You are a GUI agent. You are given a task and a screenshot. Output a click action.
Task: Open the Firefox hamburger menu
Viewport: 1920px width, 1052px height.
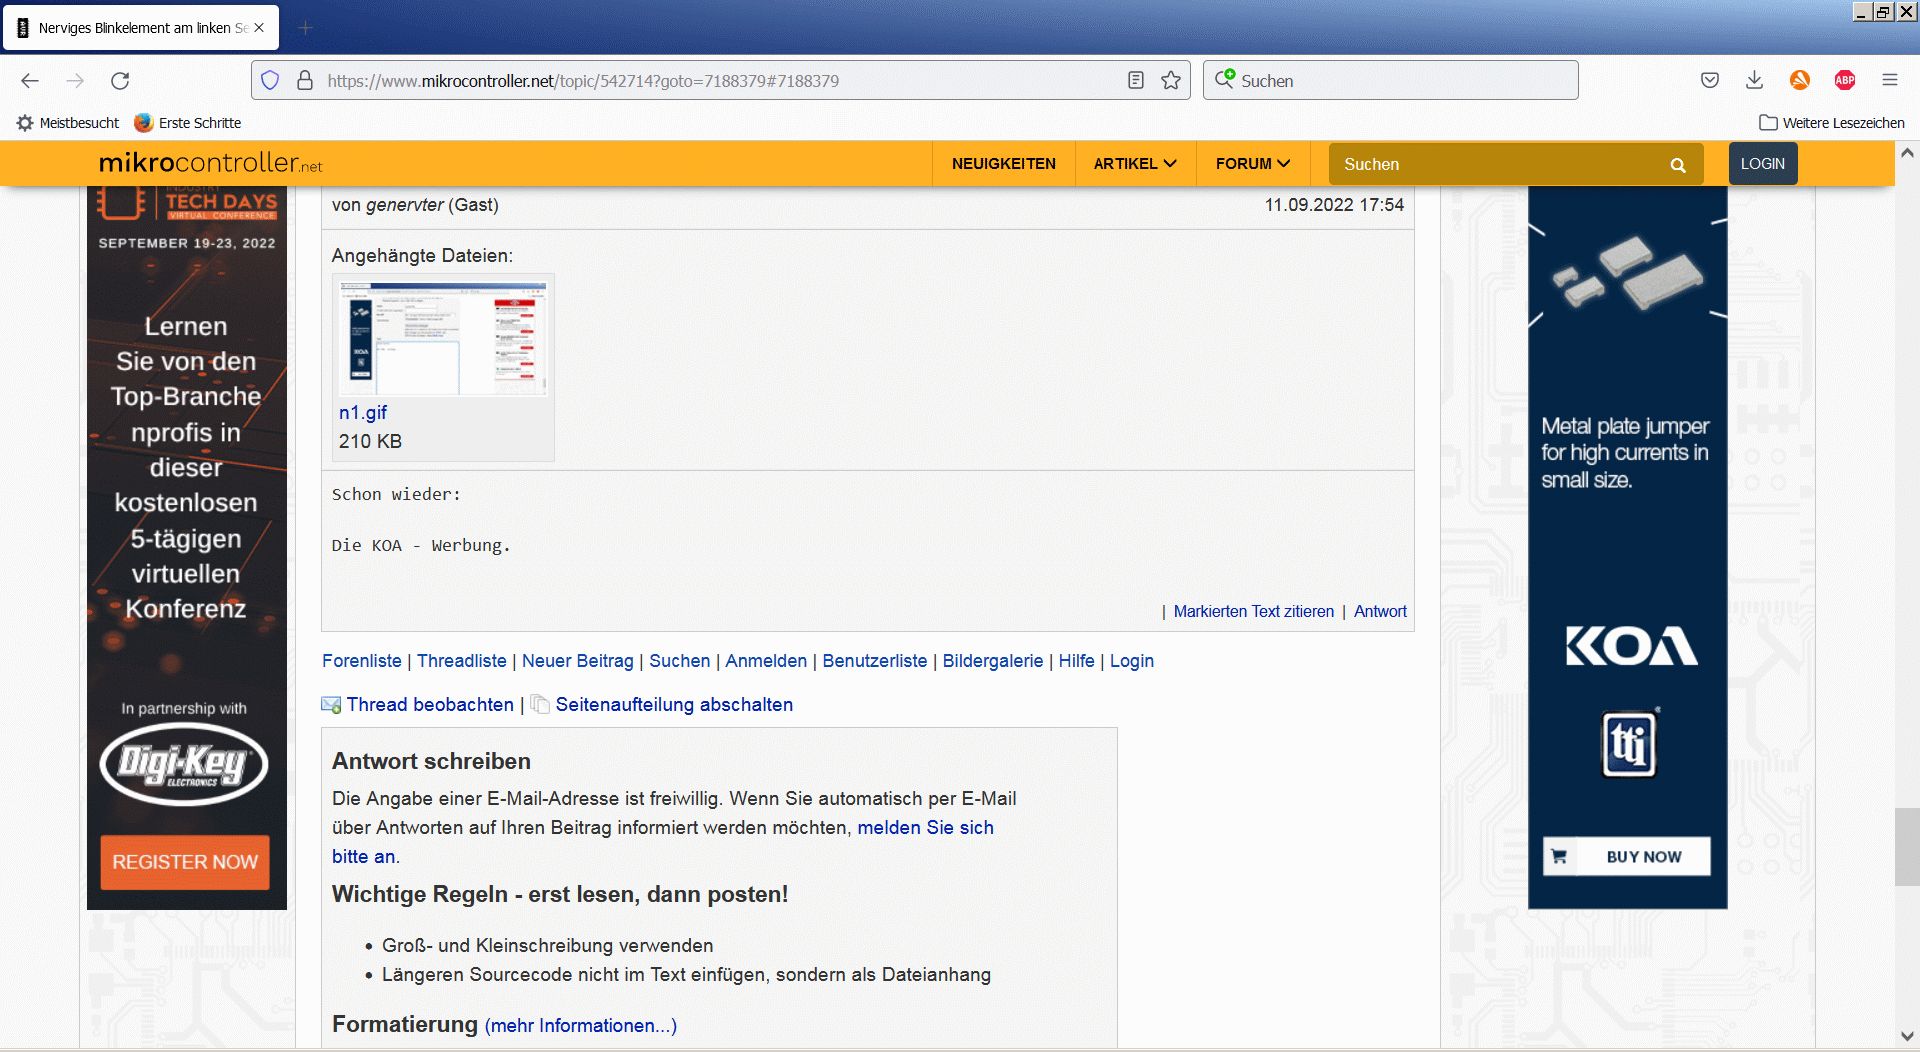click(1889, 81)
